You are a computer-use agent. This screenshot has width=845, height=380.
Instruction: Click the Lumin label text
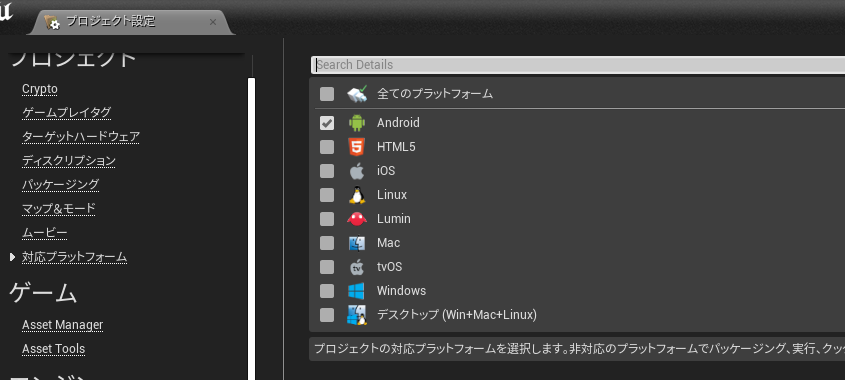click(x=393, y=219)
